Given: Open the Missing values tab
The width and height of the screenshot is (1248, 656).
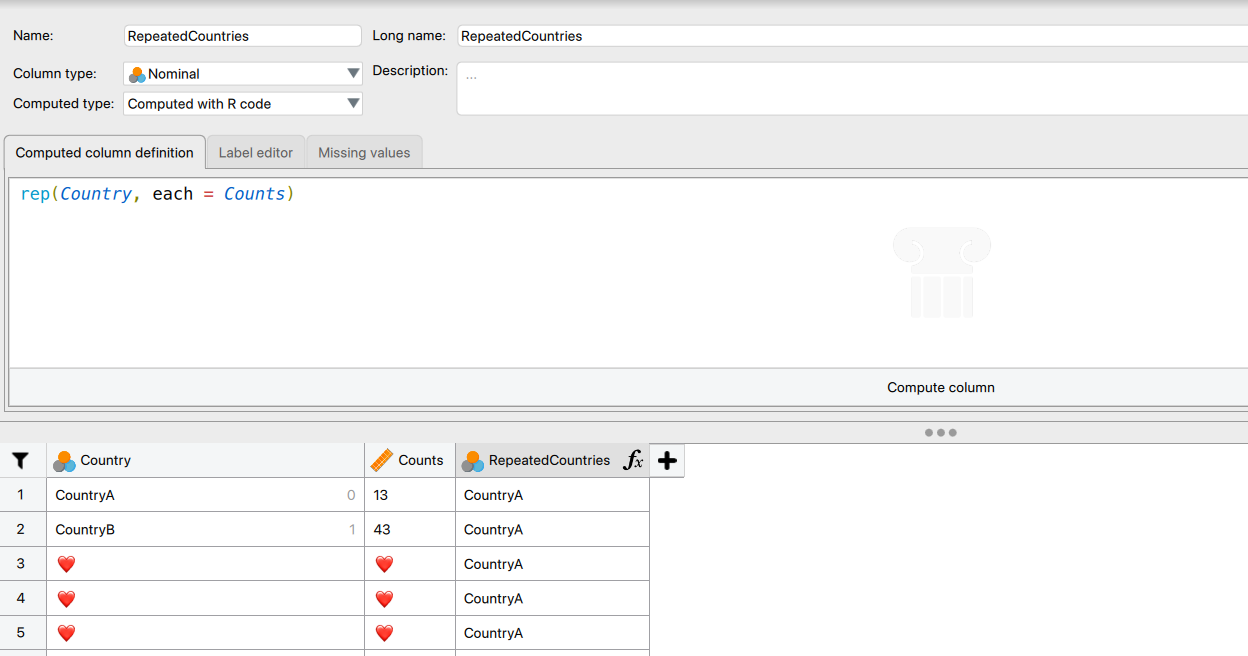Looking at the screenshot, I should point(364,153).
